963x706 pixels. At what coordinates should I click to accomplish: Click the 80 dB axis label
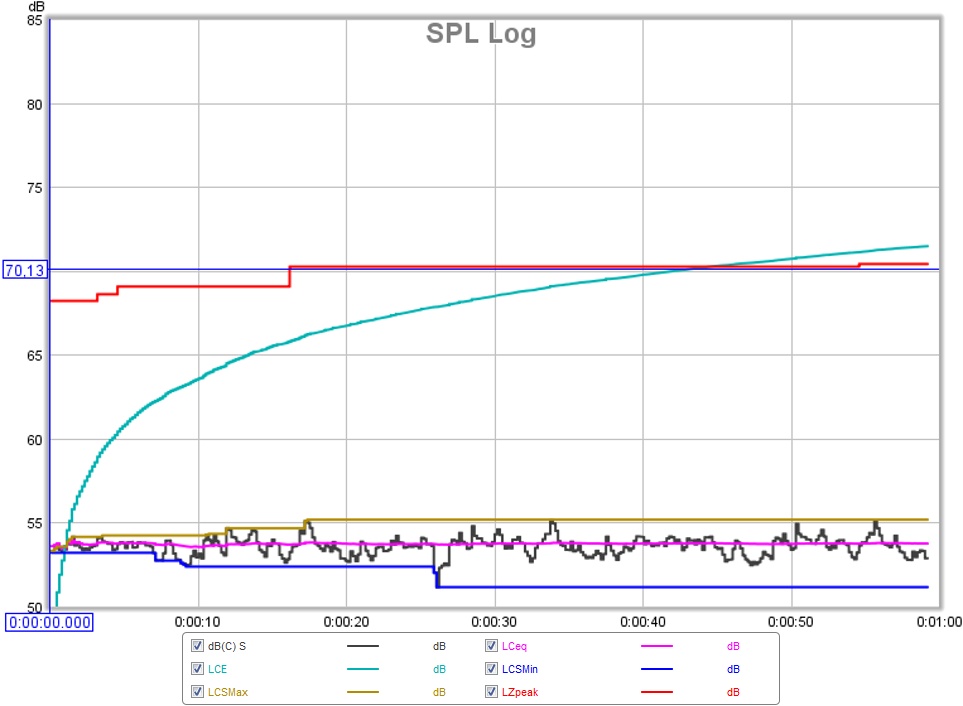35,105
